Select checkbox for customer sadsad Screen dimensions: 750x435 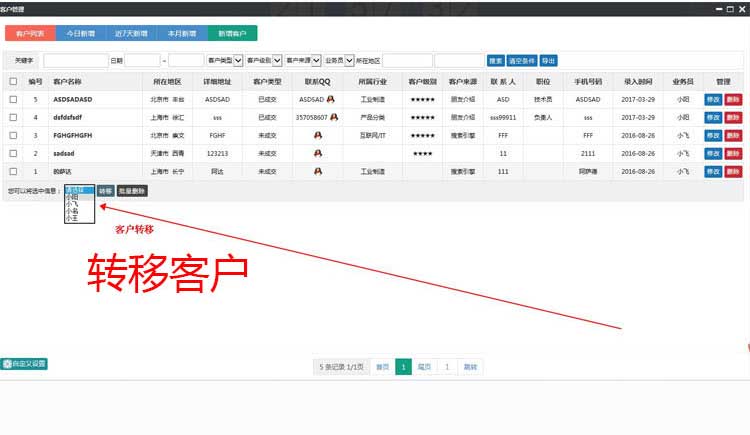pos(13,153)
